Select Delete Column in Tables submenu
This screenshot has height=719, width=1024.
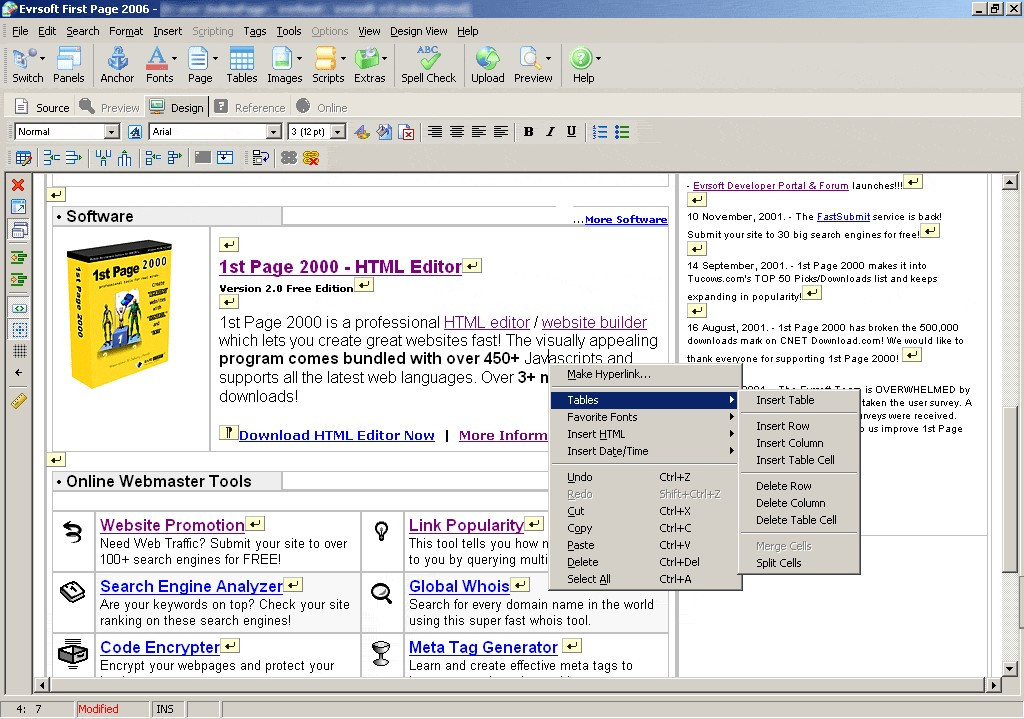[x=799, y=503]
